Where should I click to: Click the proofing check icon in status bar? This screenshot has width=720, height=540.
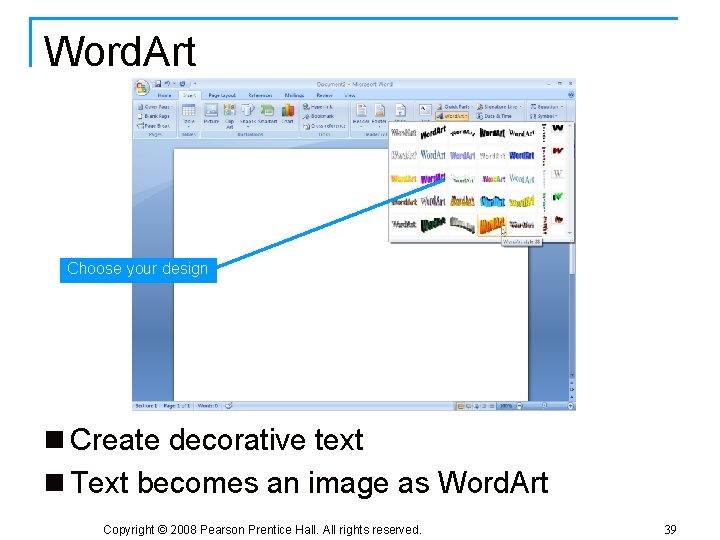click(229, 405)
